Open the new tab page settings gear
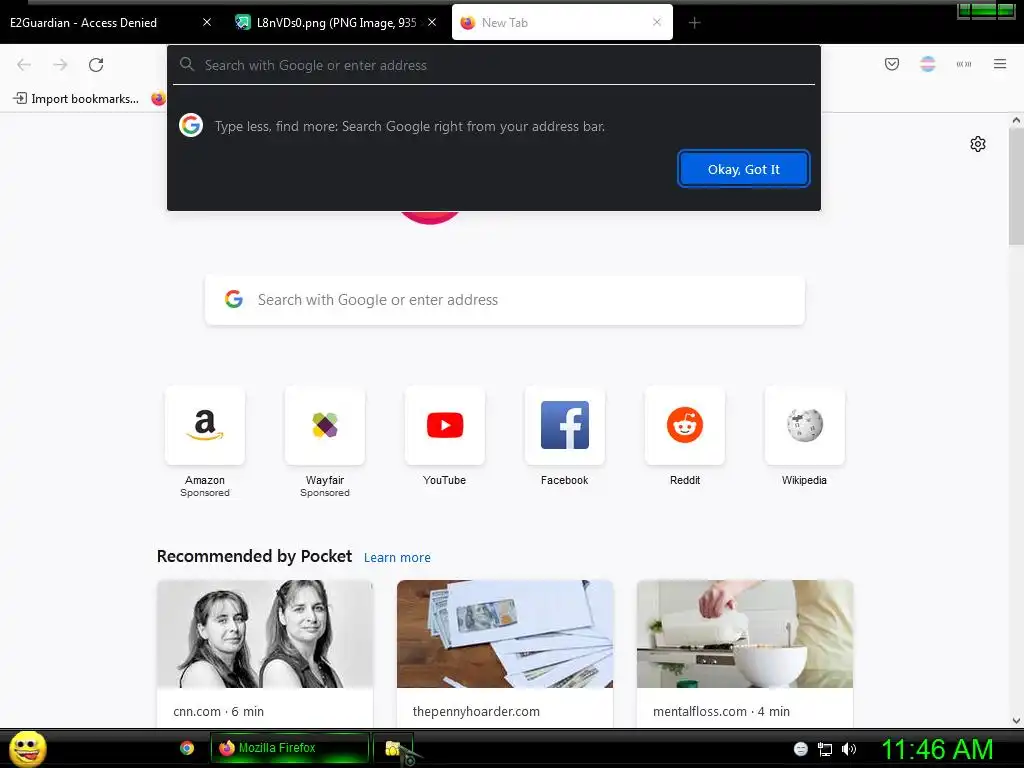This screenshot has width=1024, height=768. [977, 144]
